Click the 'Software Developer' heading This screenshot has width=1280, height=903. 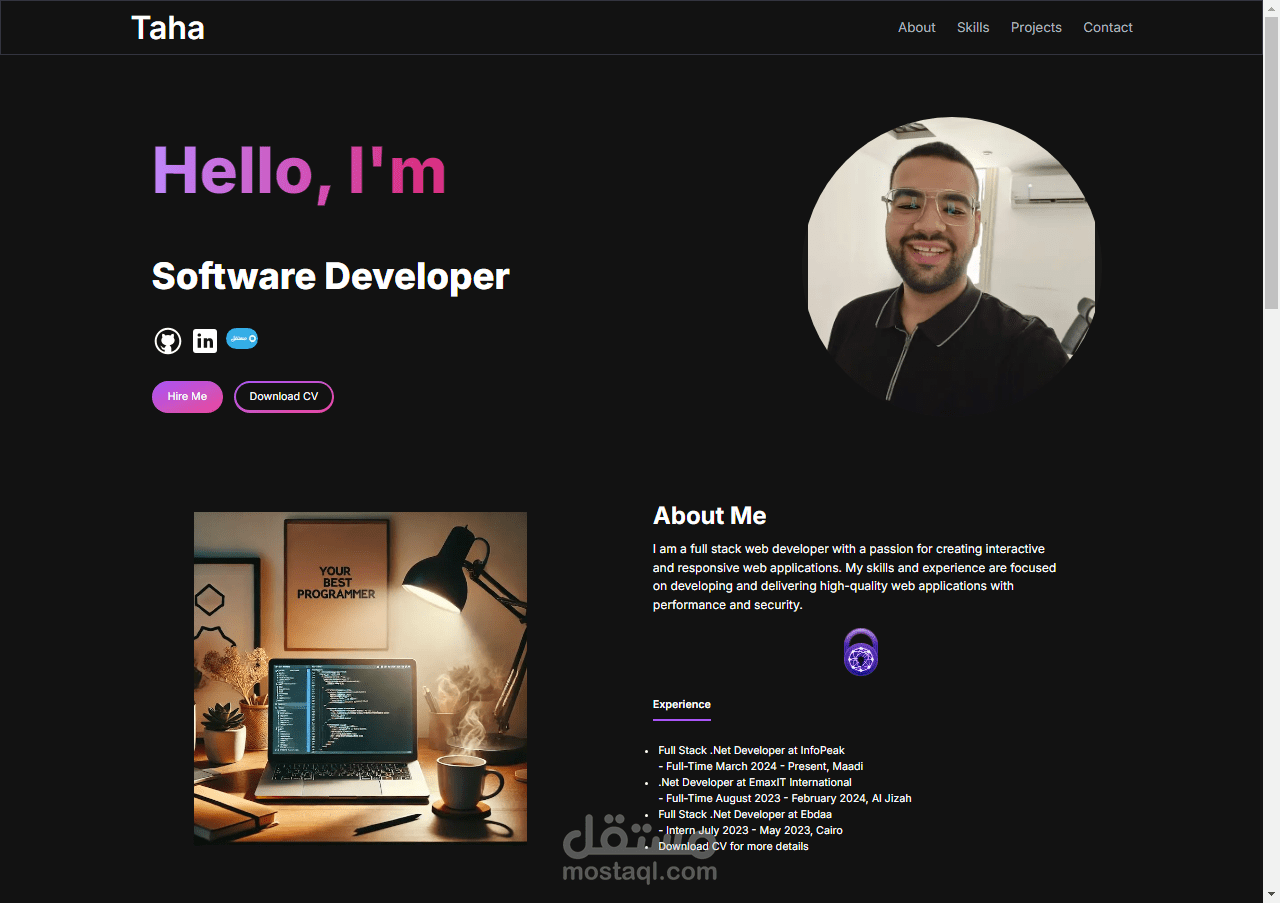(331, 276)
